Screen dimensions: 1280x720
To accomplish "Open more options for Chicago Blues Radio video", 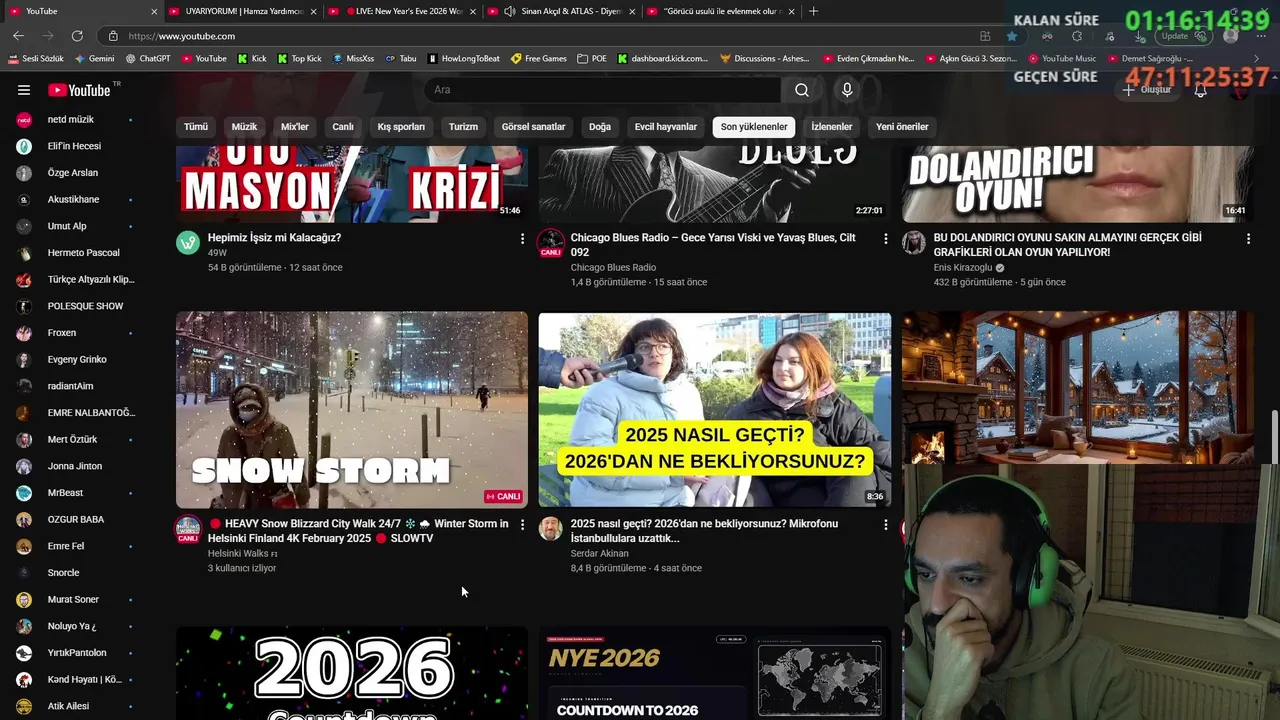I will 885,239.
